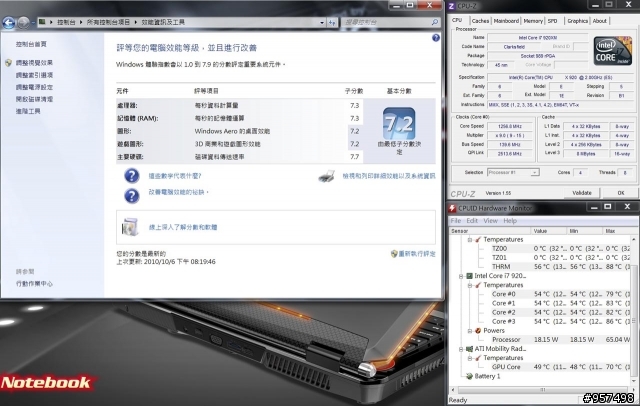Open the 行動作業中心 link
This screenshot has width=640, height=406.
pos(34,284)
